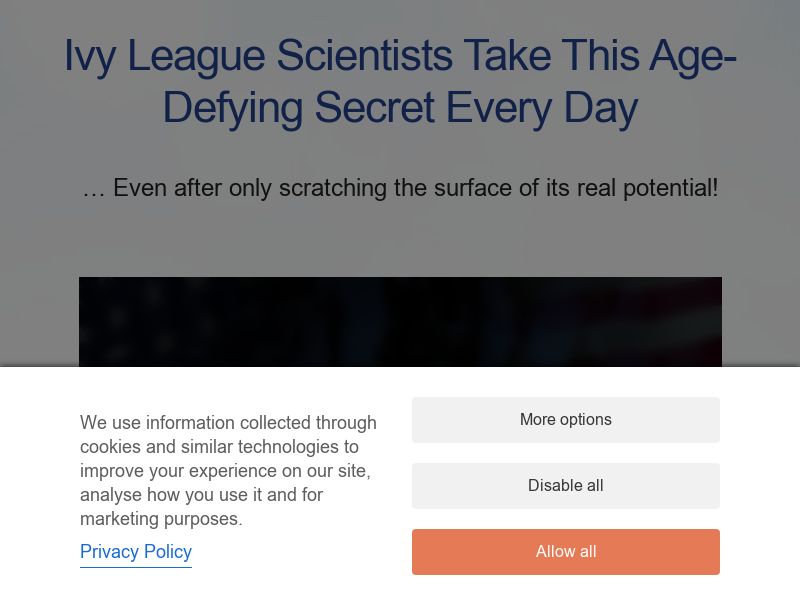Click the 'Ivy League Scientists' headline
800x600 pixels.
pyautogui.click(x=400, y=56)
